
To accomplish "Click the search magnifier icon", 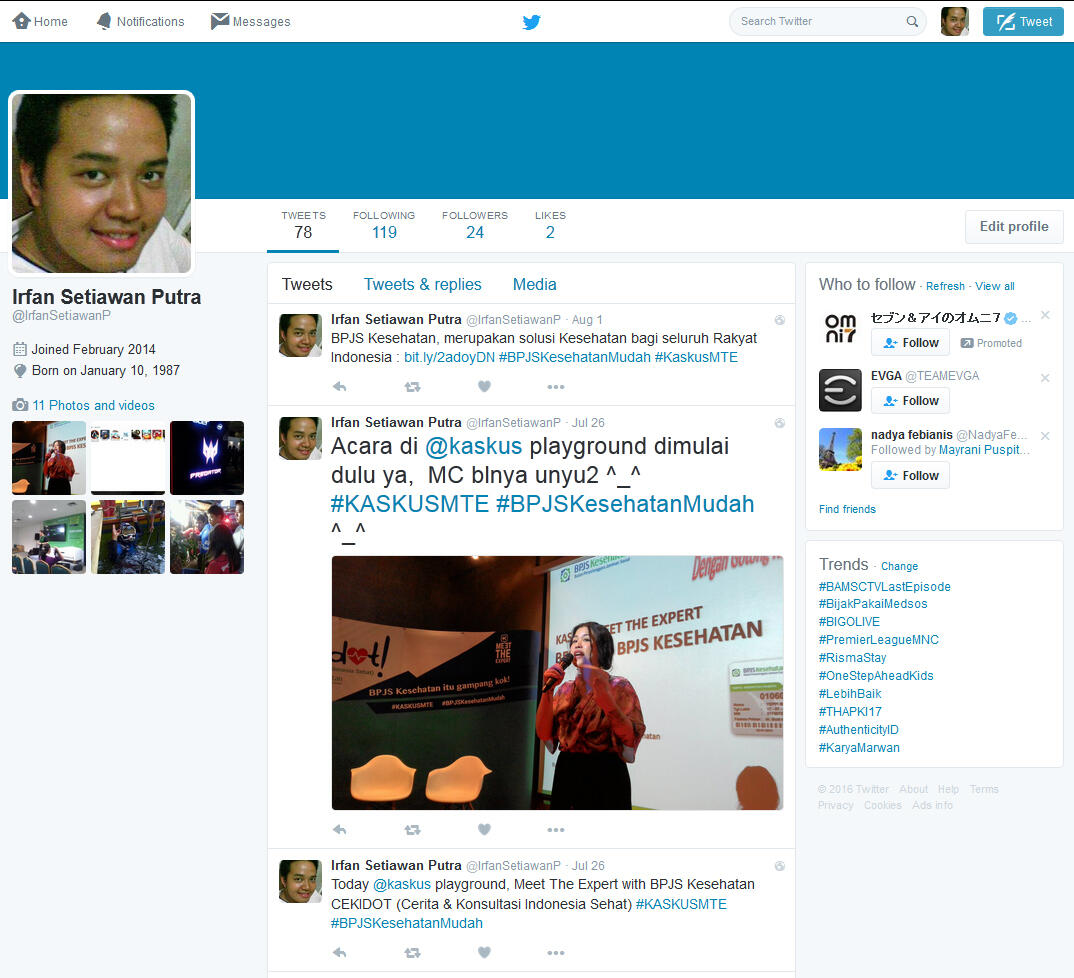I will 912,21.
